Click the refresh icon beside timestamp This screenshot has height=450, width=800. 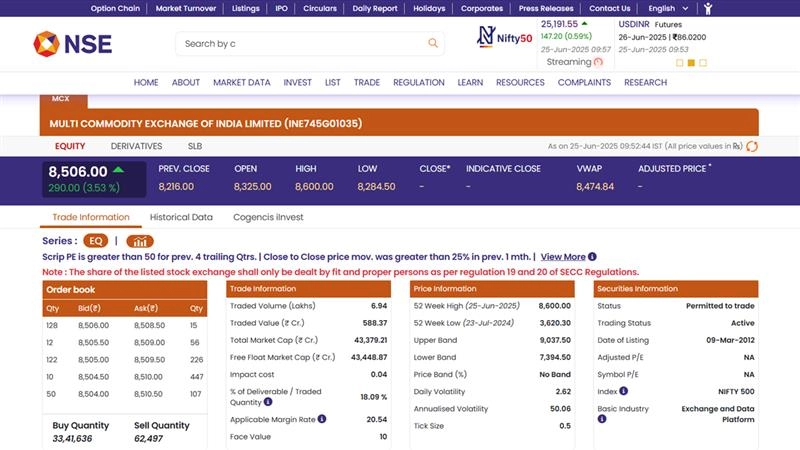(752, 146)
